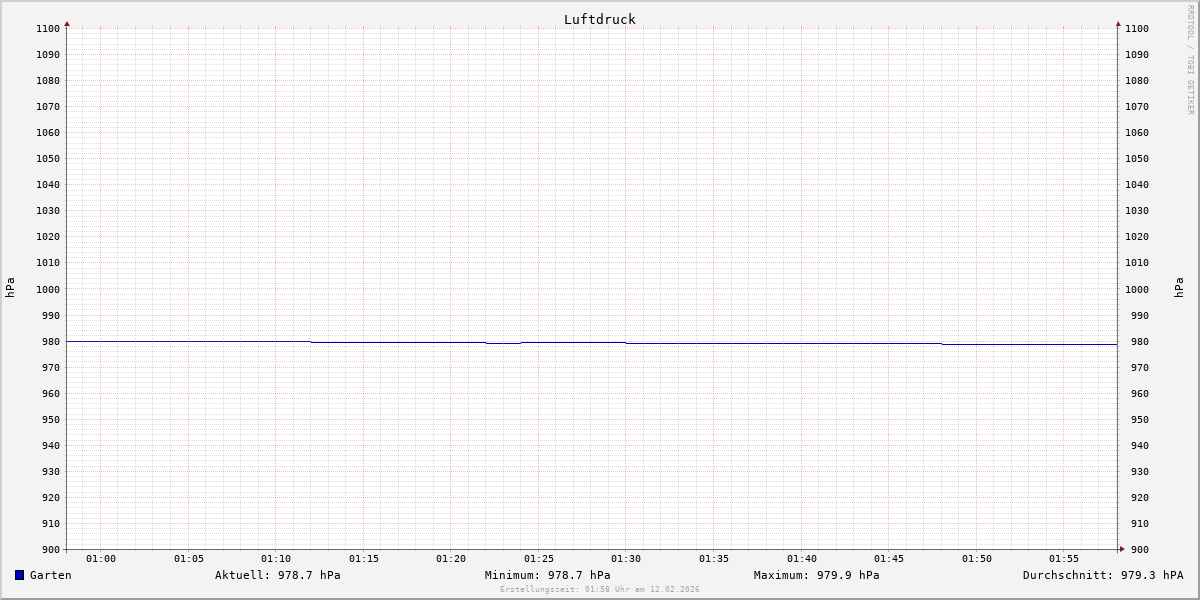Click the Durchschnitt 979.3 hPA statistic
The height and width of the screenshot is (600, 1200).
pos(1102,575)
